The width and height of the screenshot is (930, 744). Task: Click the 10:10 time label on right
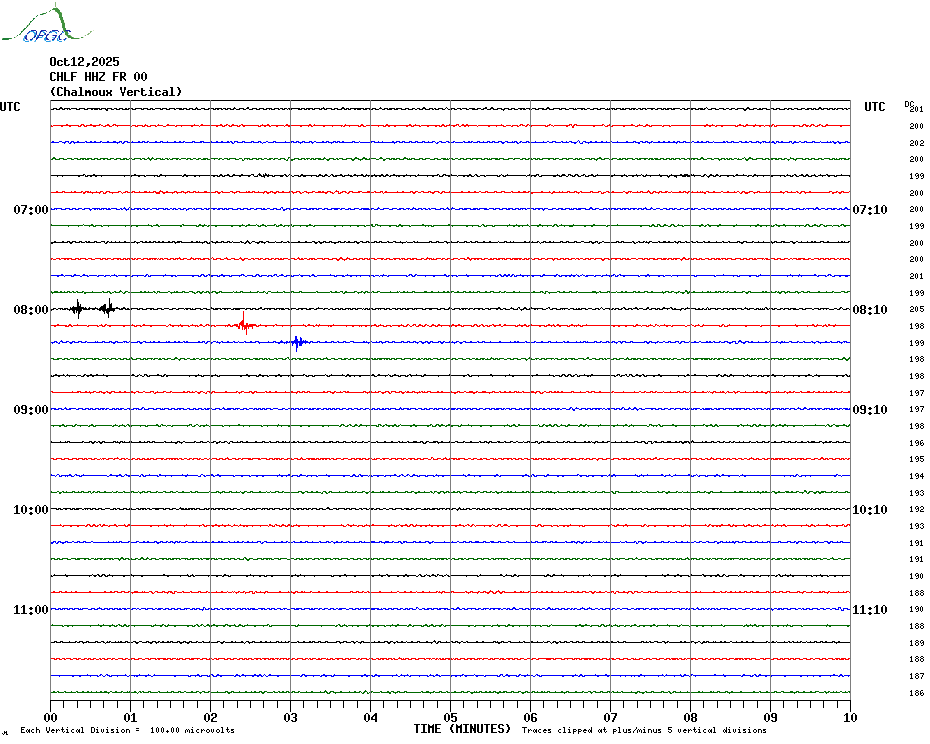coord(868,509)
